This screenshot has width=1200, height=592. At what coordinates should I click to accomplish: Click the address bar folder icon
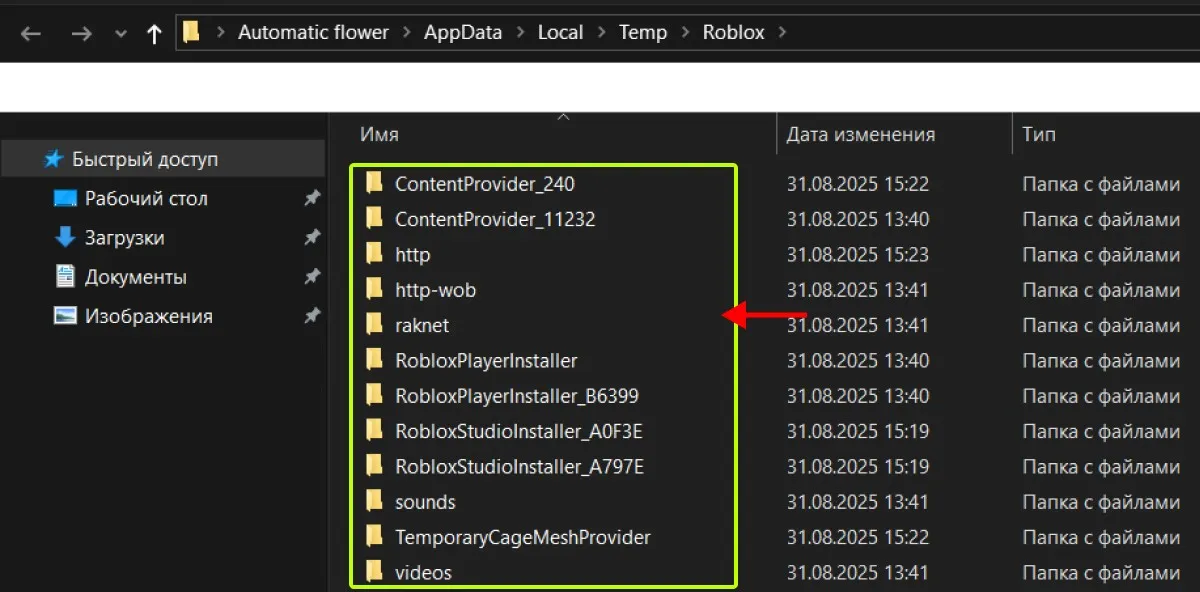tap(191, 32)
